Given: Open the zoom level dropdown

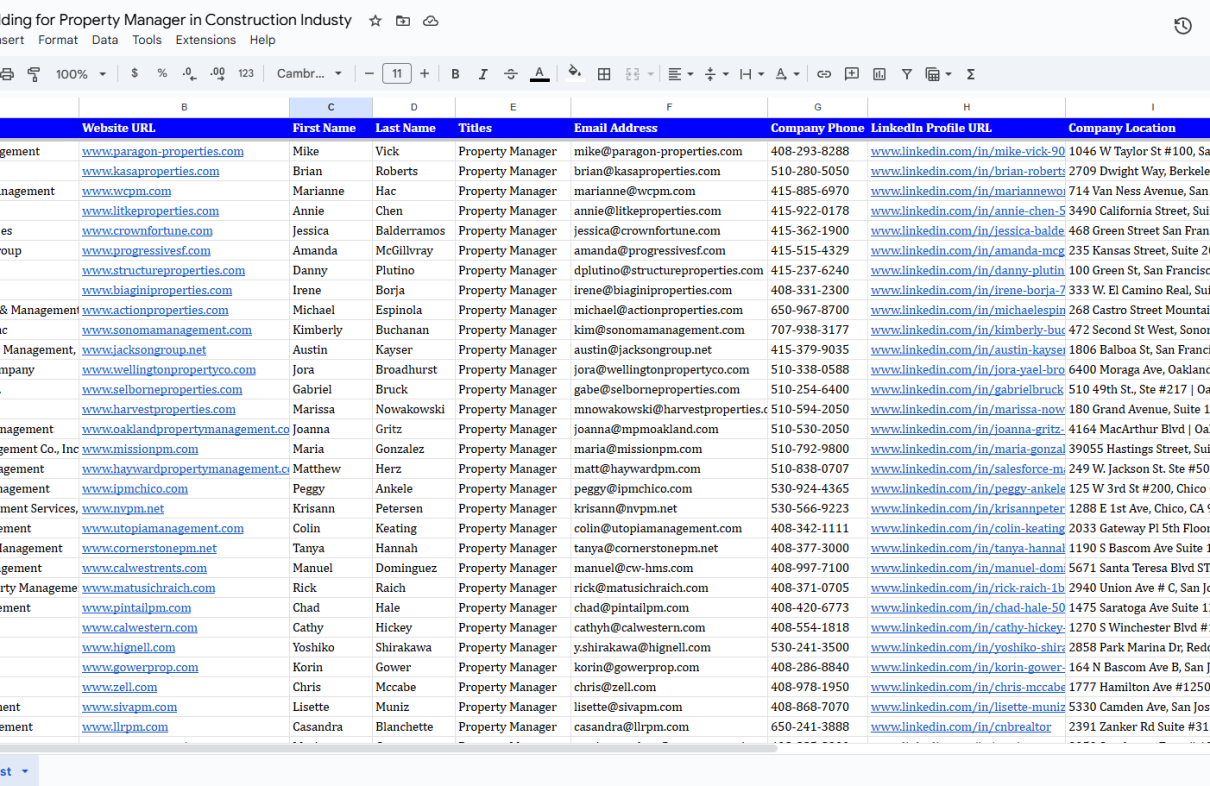Looking at the screenshot, I should click(81, 74).
